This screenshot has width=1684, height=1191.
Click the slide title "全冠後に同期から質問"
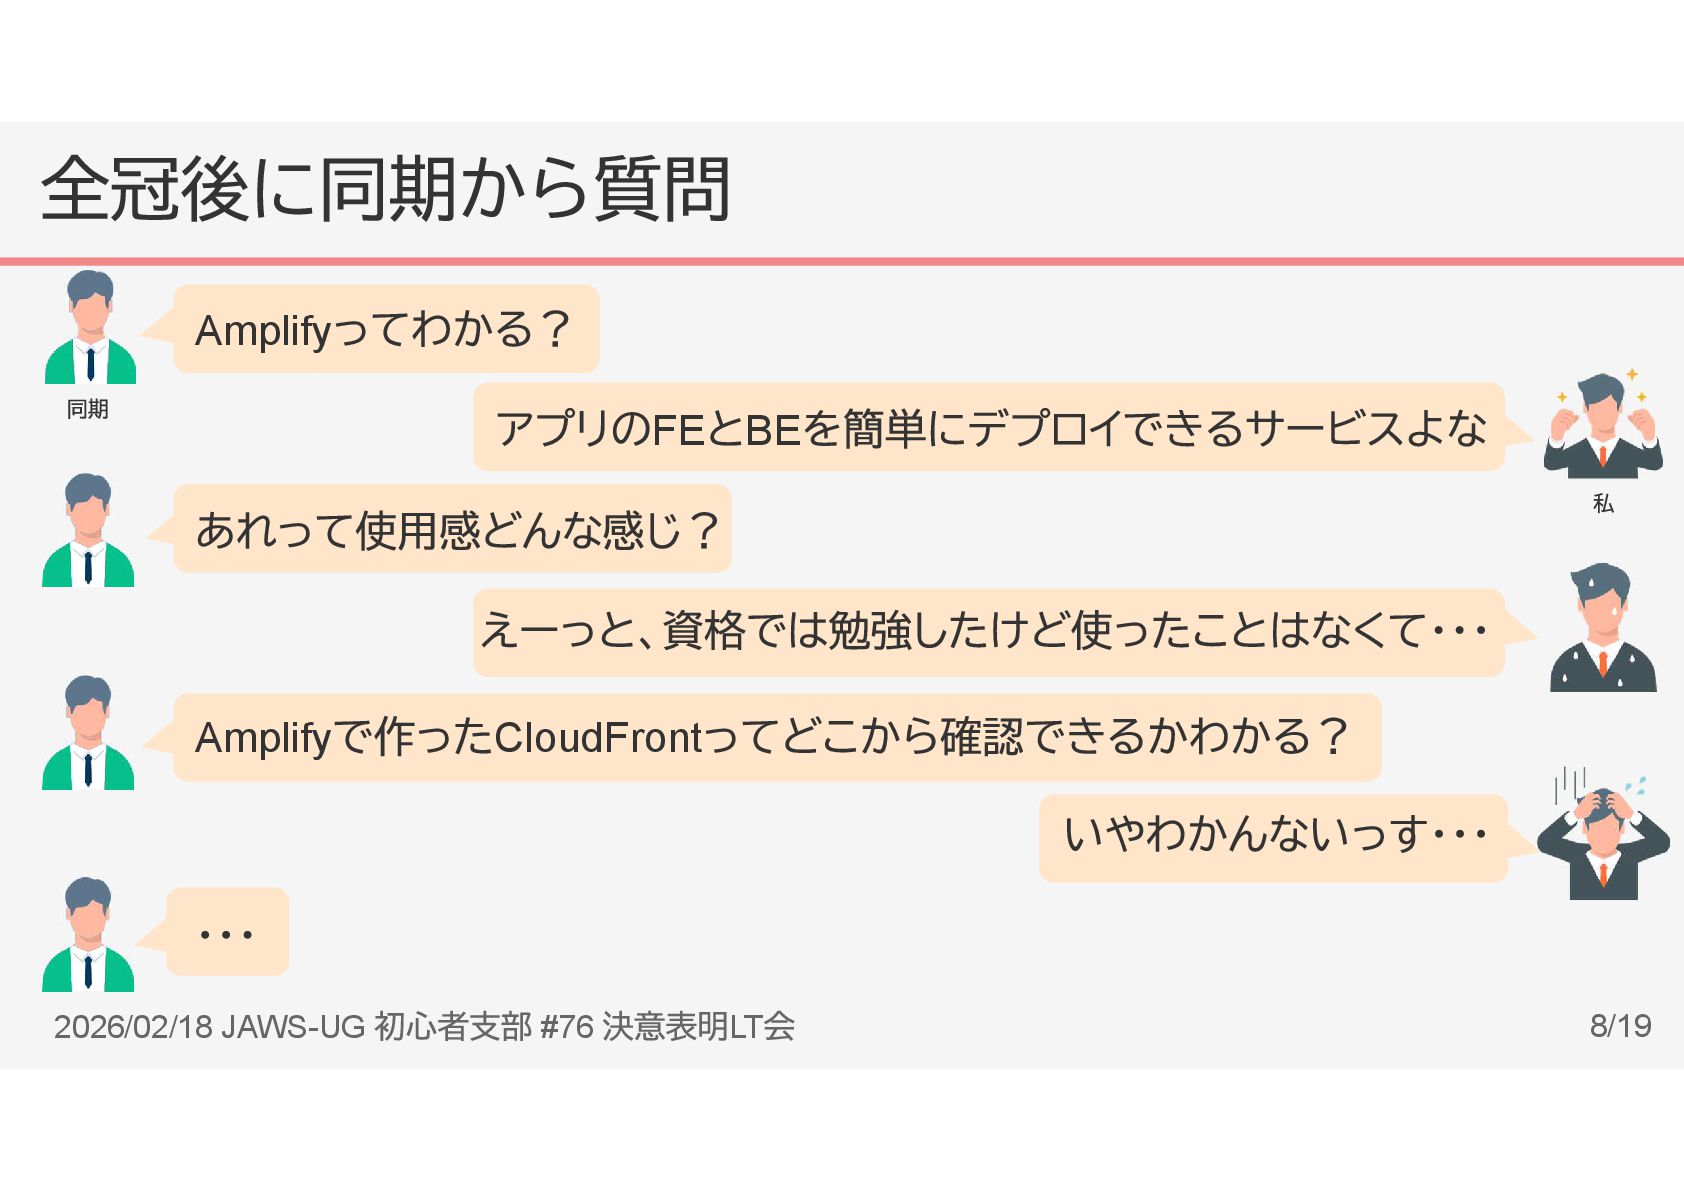click(386, 189)
